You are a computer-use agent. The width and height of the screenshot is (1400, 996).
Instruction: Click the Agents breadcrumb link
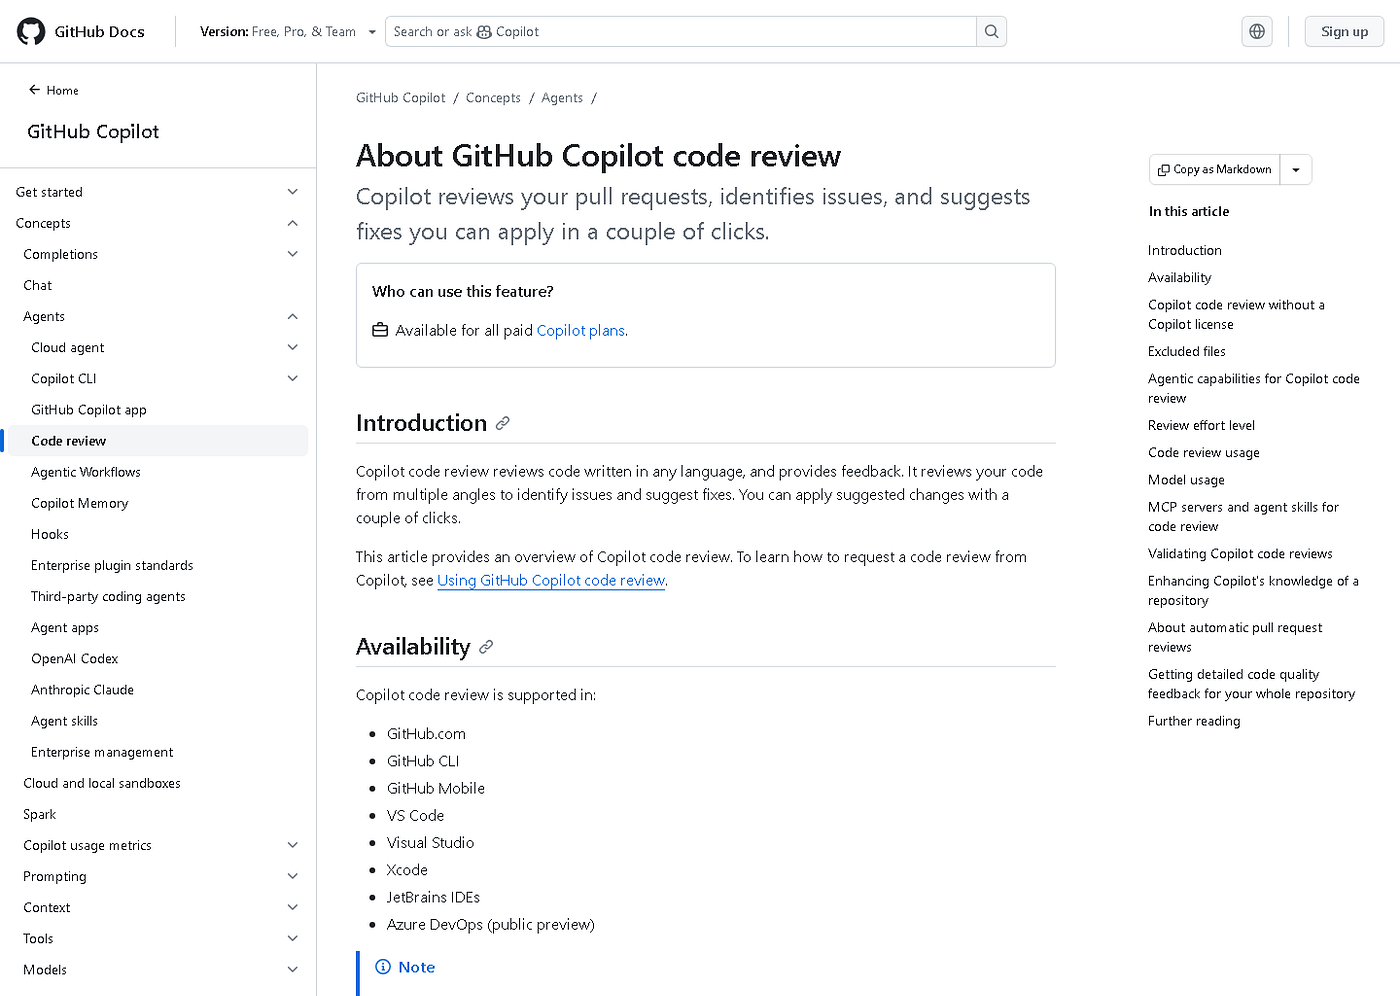(562, 98)
